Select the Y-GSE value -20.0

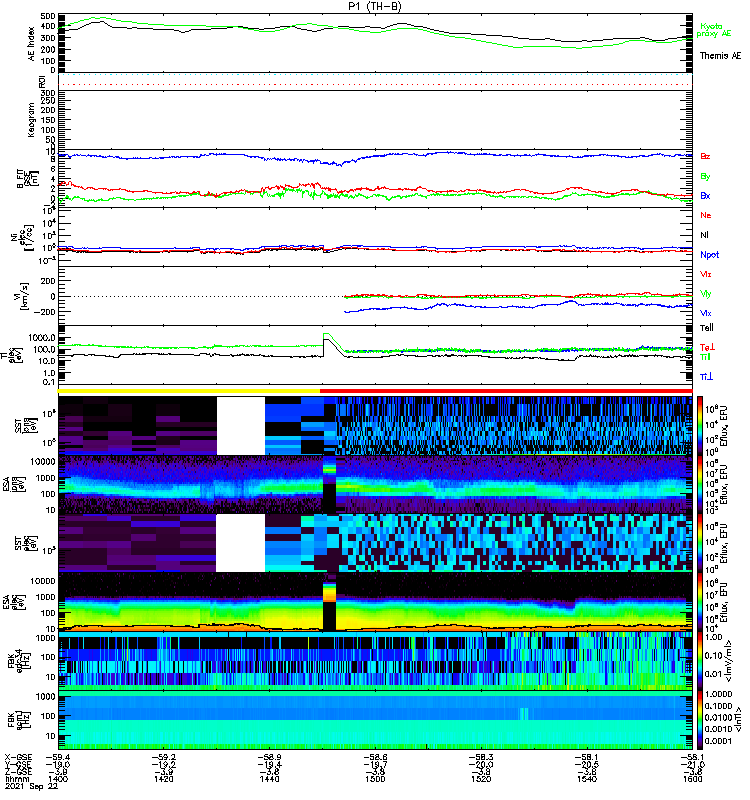[x=481, y=764]
